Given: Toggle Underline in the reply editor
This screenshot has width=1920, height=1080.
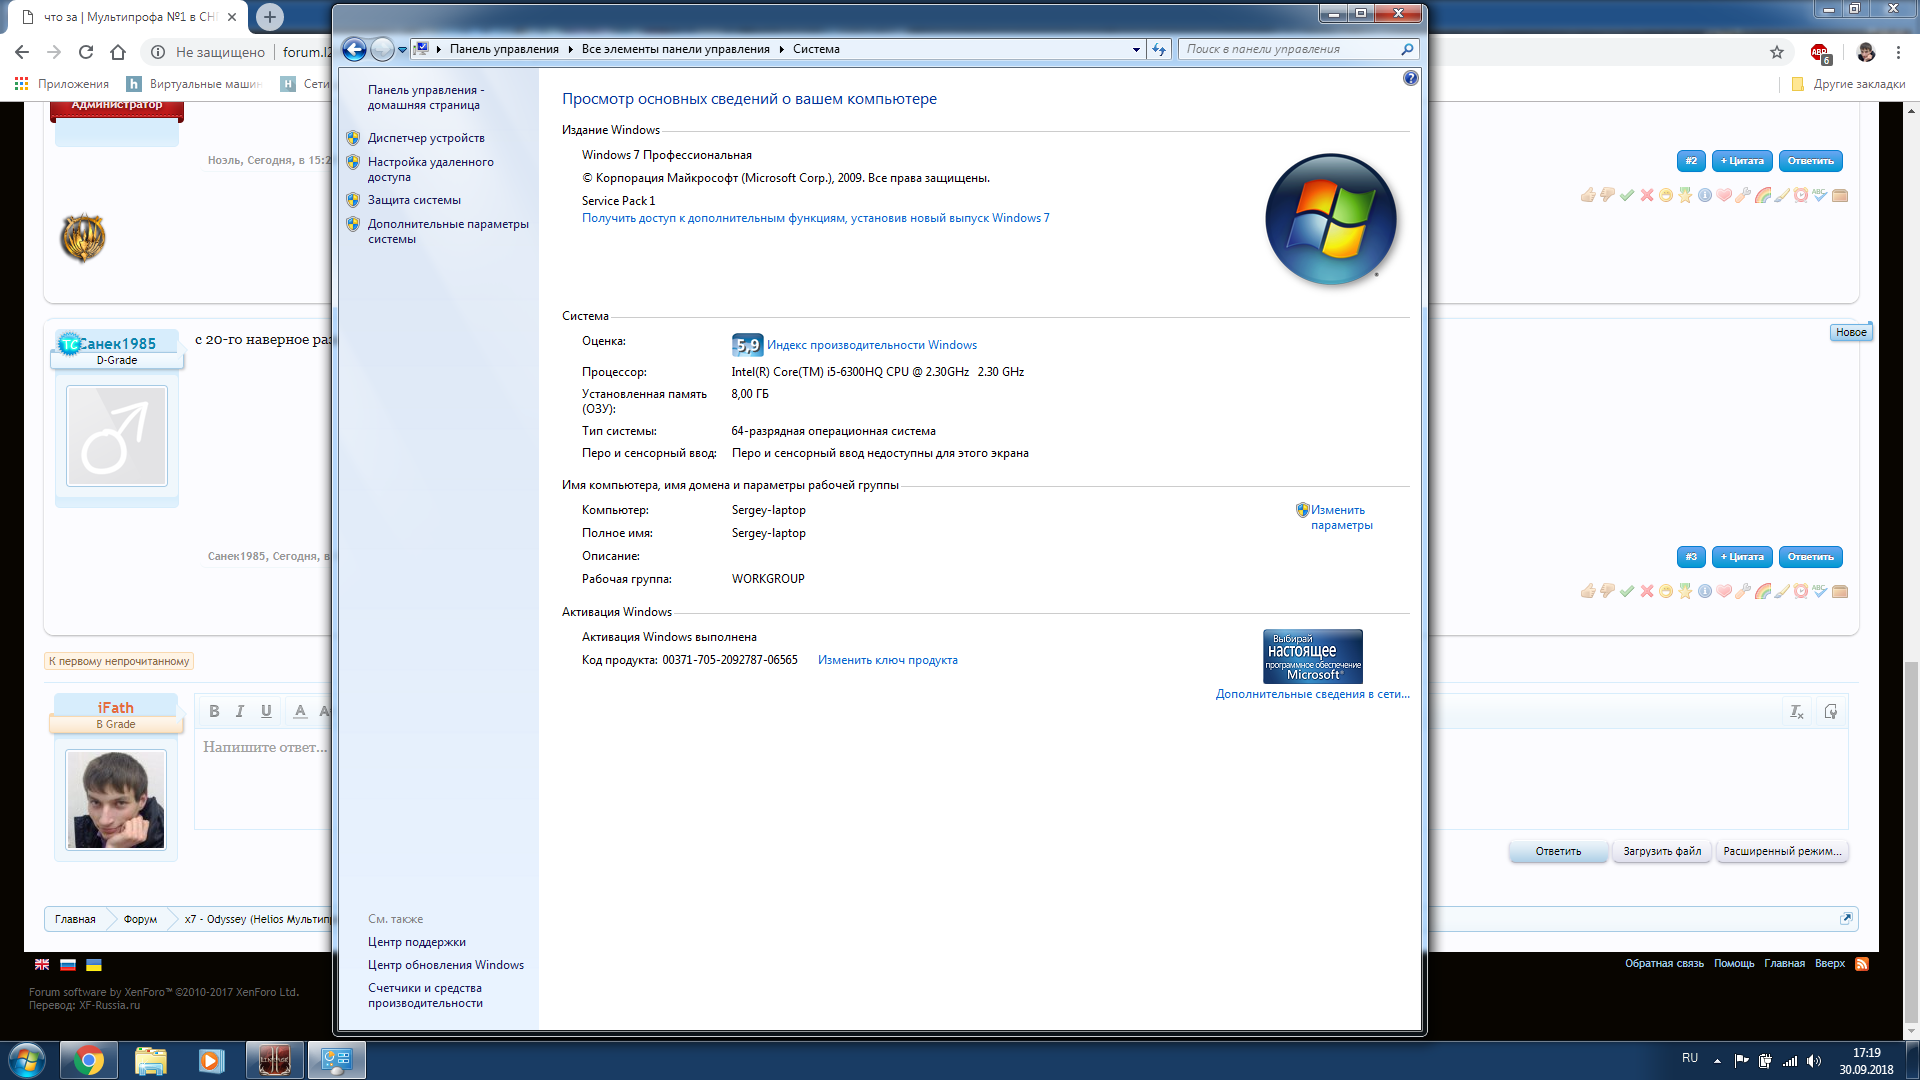Looking at the screenshot, I should point(266,711).
